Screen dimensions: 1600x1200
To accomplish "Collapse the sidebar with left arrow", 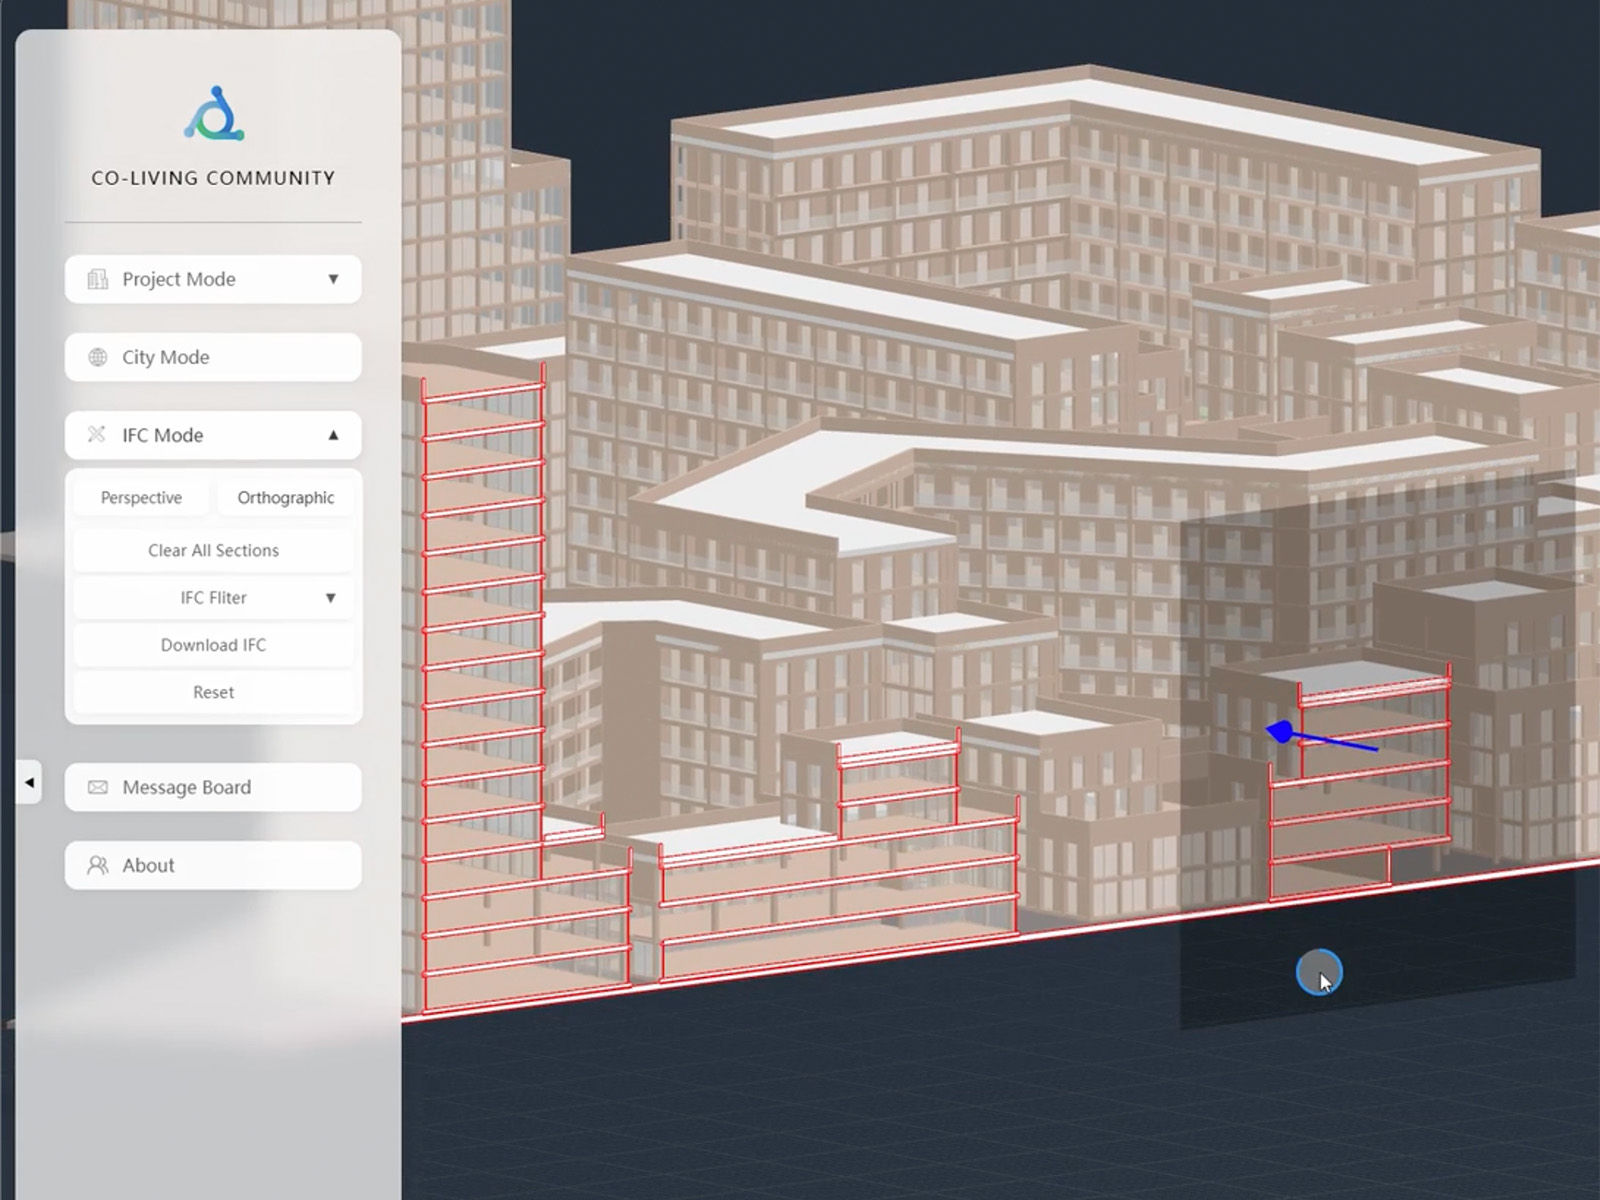I will (29, 782).
